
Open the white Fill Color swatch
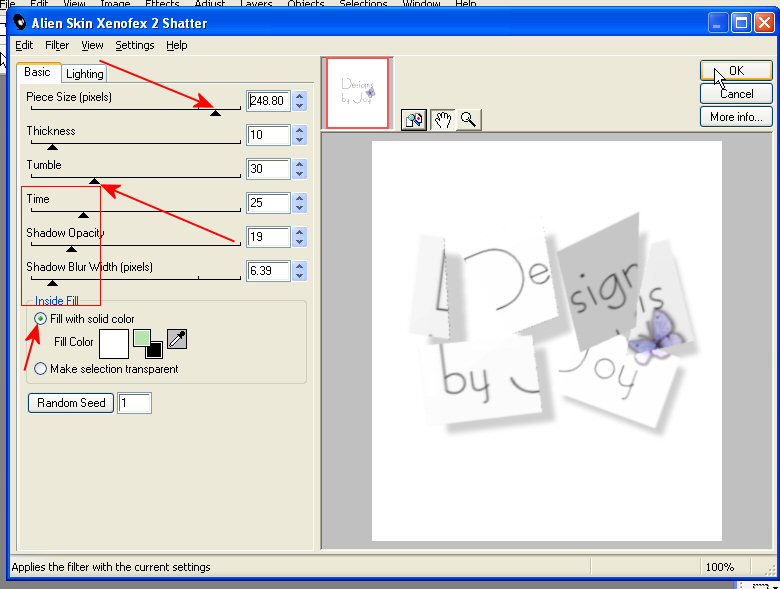pos(114,344)
